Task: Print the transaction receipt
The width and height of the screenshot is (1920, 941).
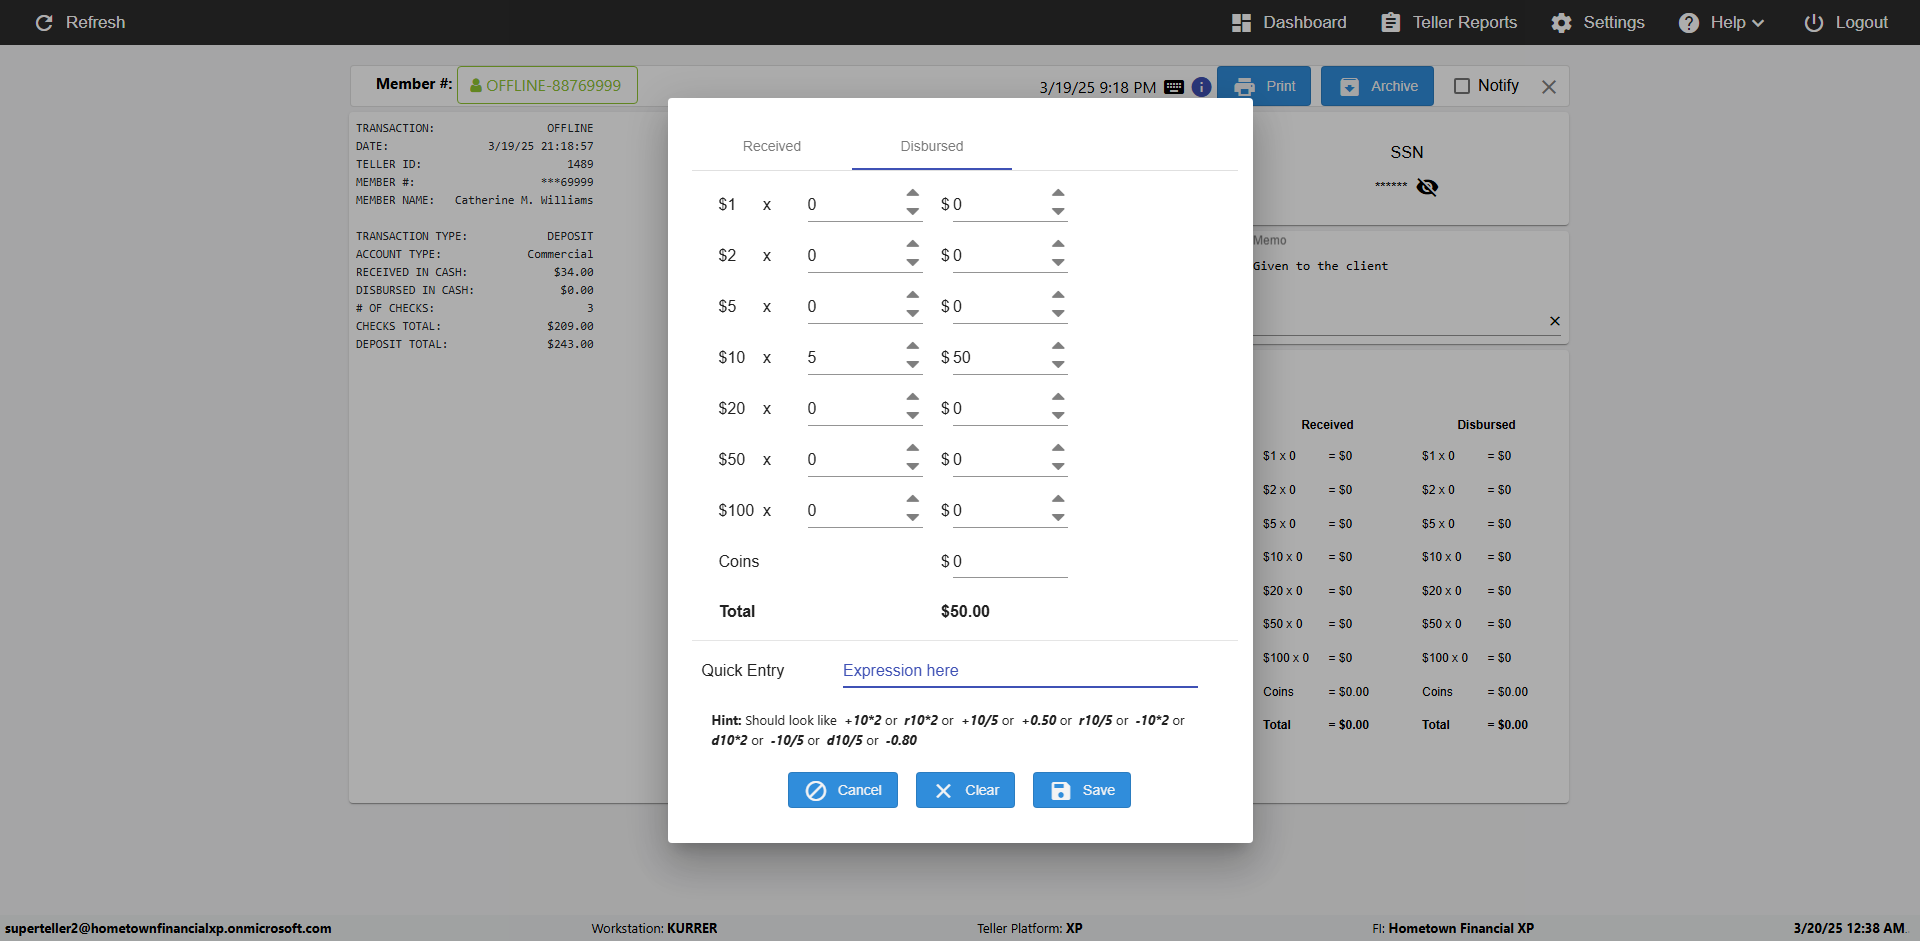Action: coord(1264,86)
